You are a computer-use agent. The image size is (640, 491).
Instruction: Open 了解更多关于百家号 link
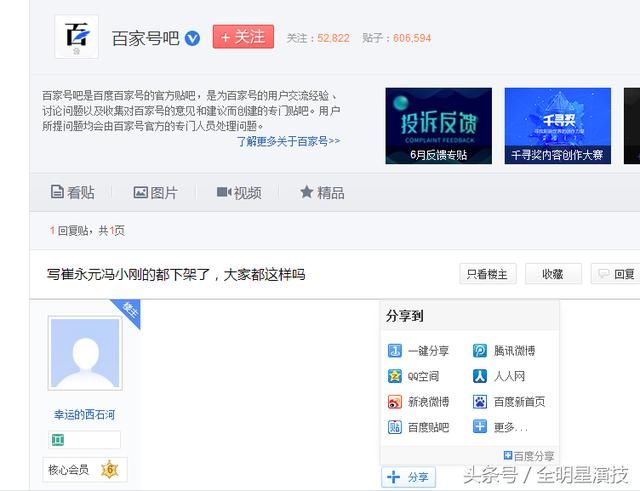point(288,141)
